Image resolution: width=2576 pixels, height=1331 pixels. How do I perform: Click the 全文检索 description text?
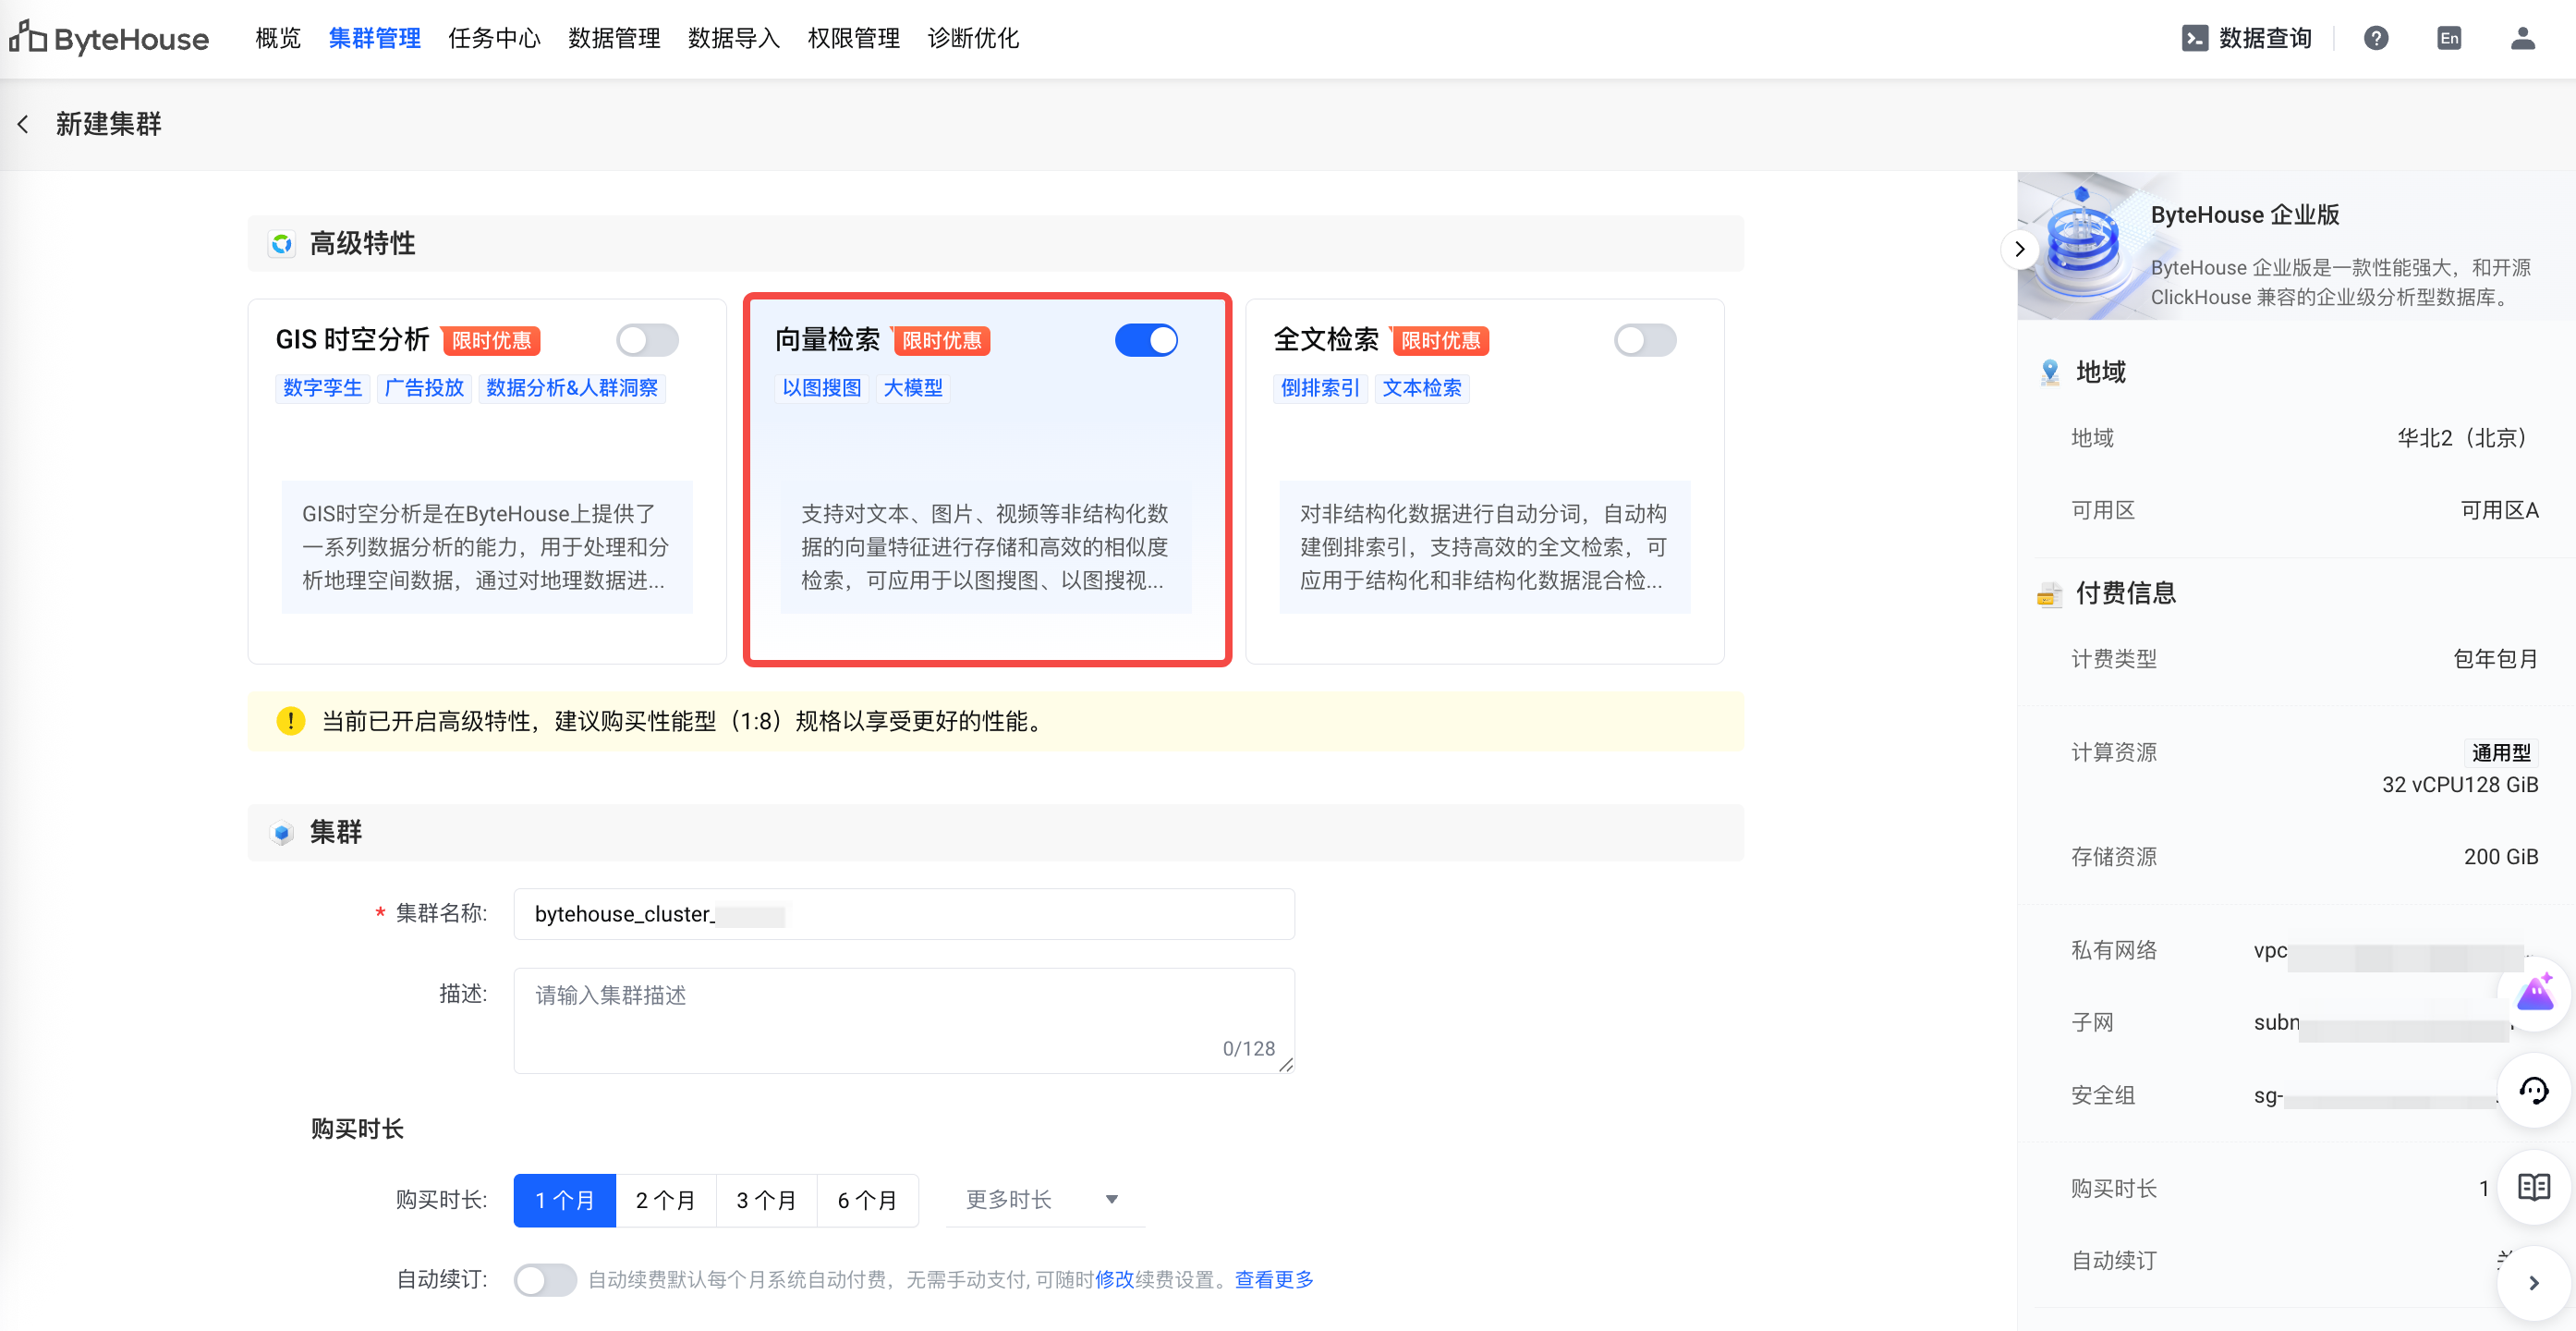(1484, 547)
